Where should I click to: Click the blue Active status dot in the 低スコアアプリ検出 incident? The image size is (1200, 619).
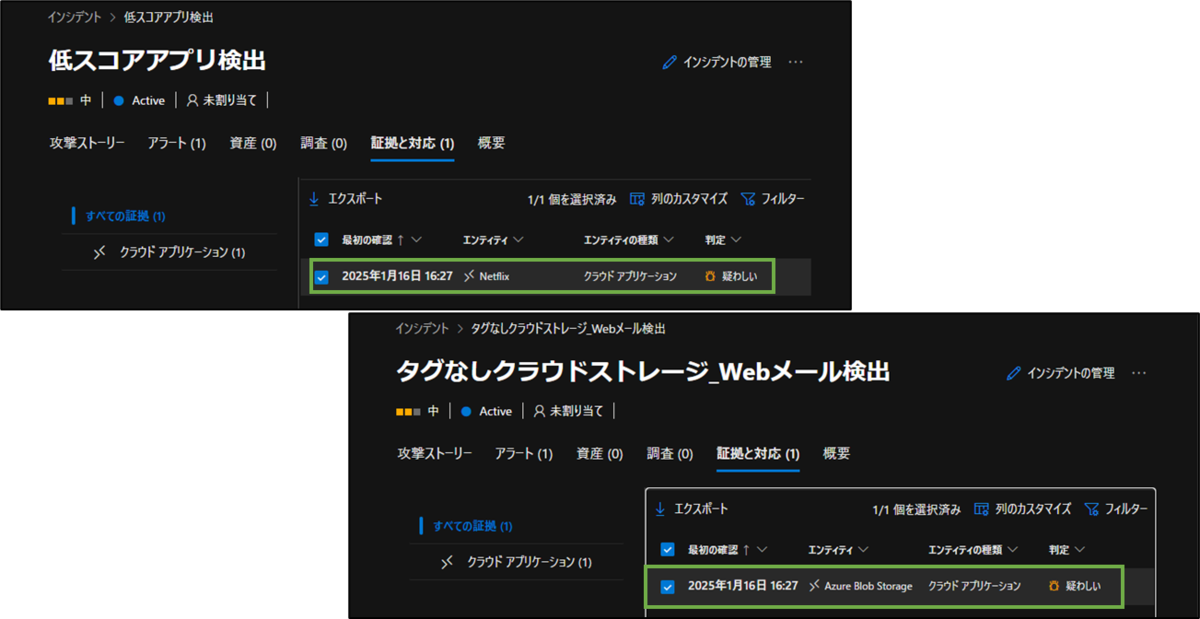118,101
